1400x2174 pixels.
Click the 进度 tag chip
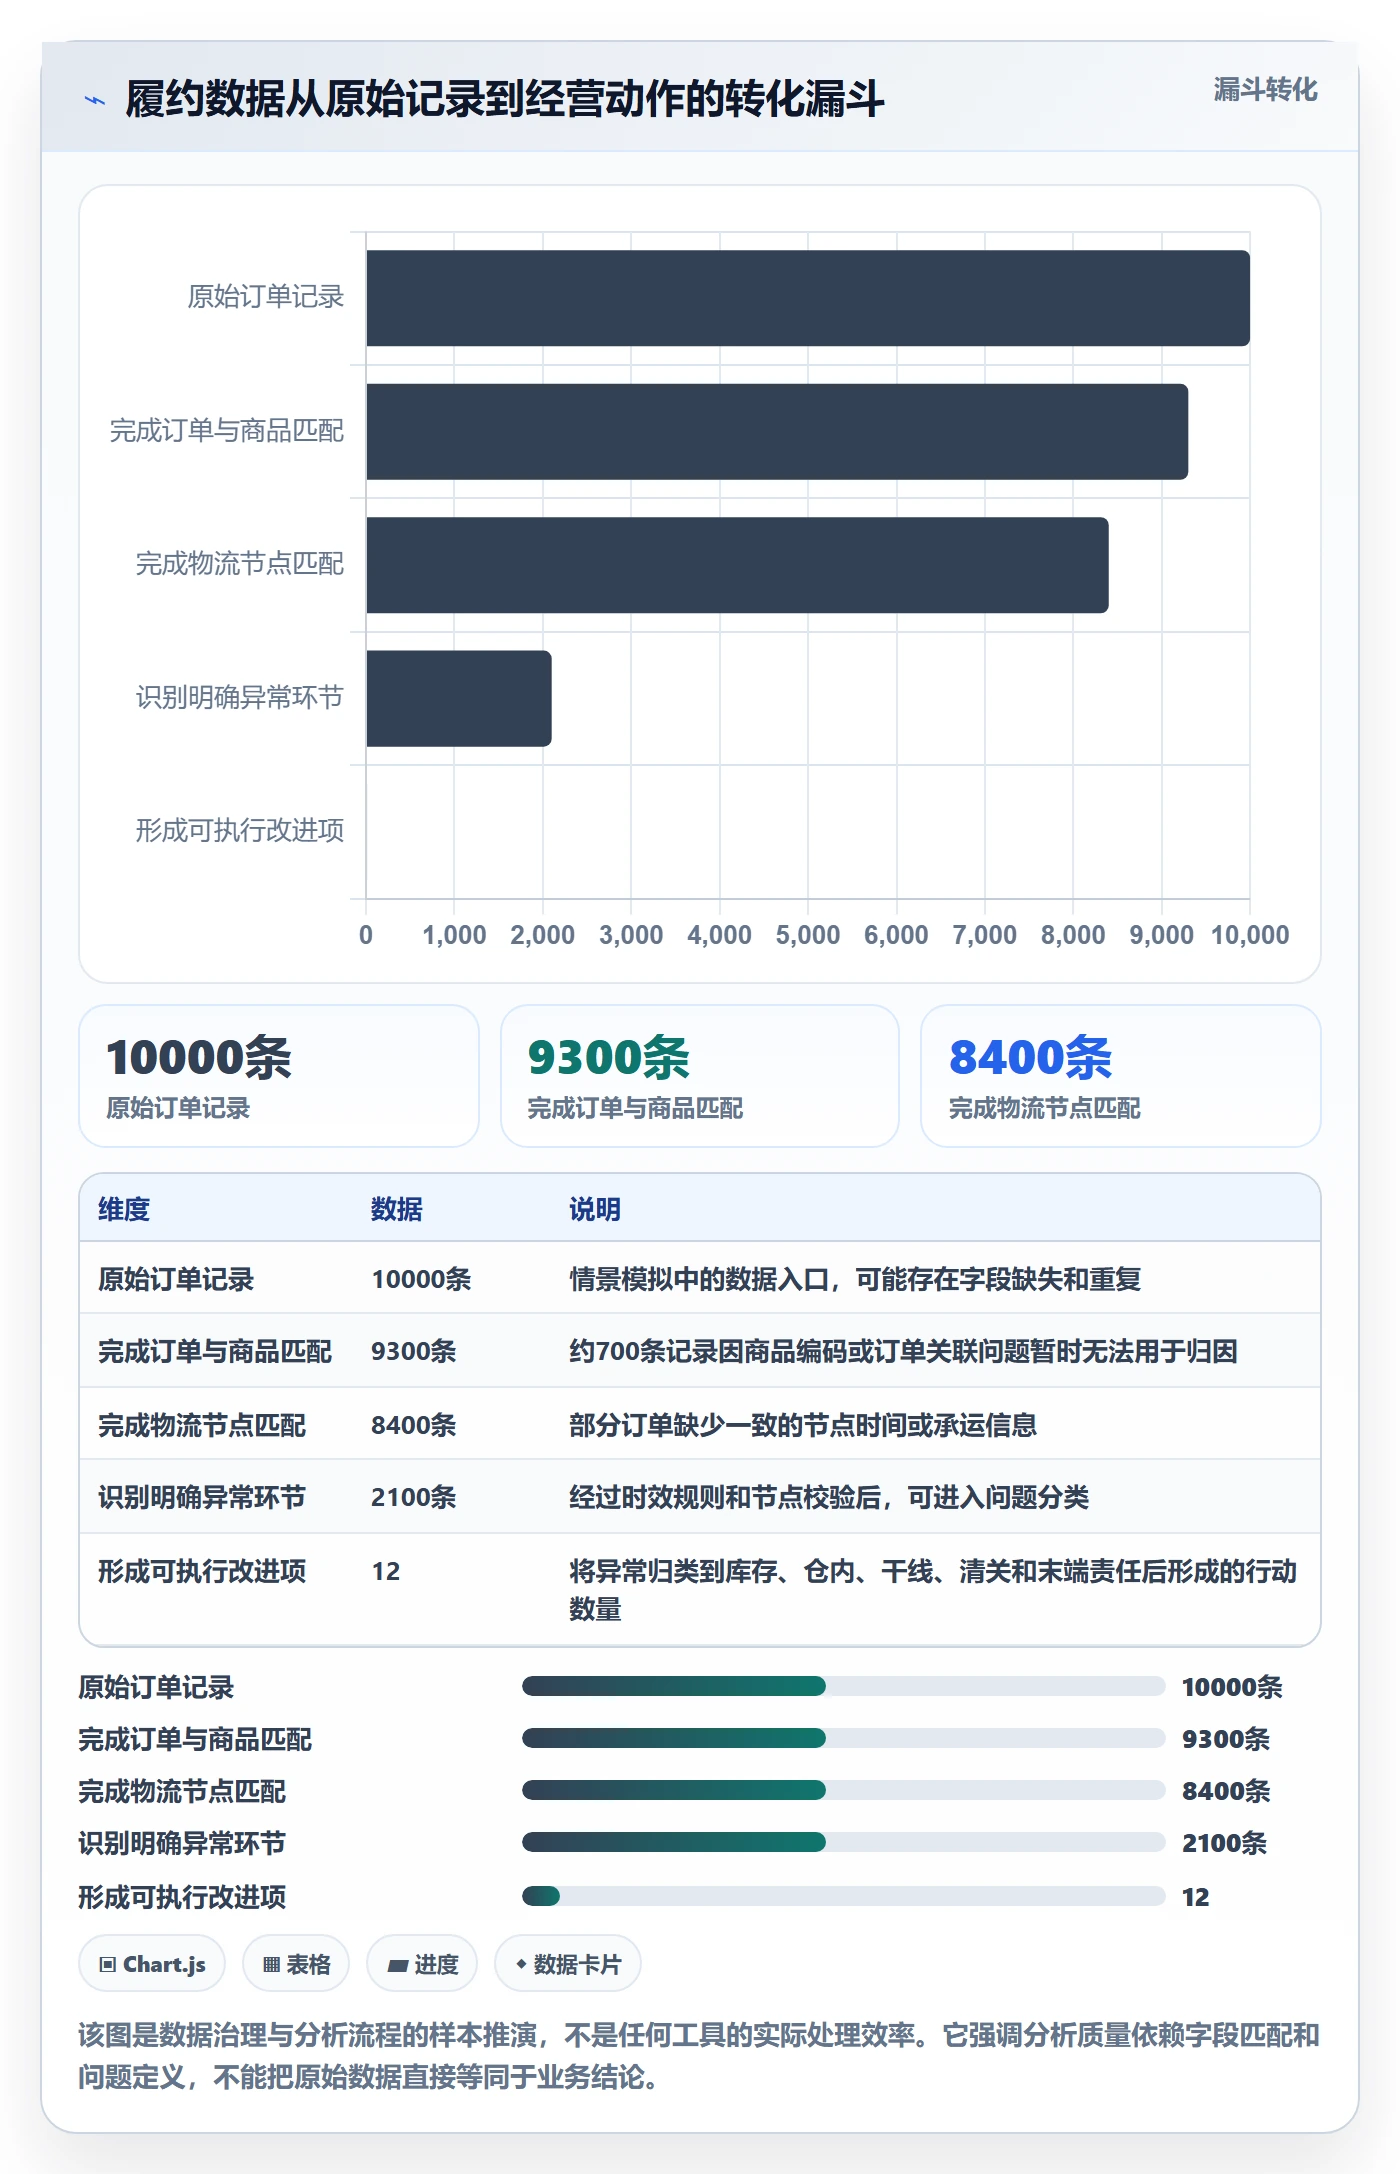[422, 1964]
